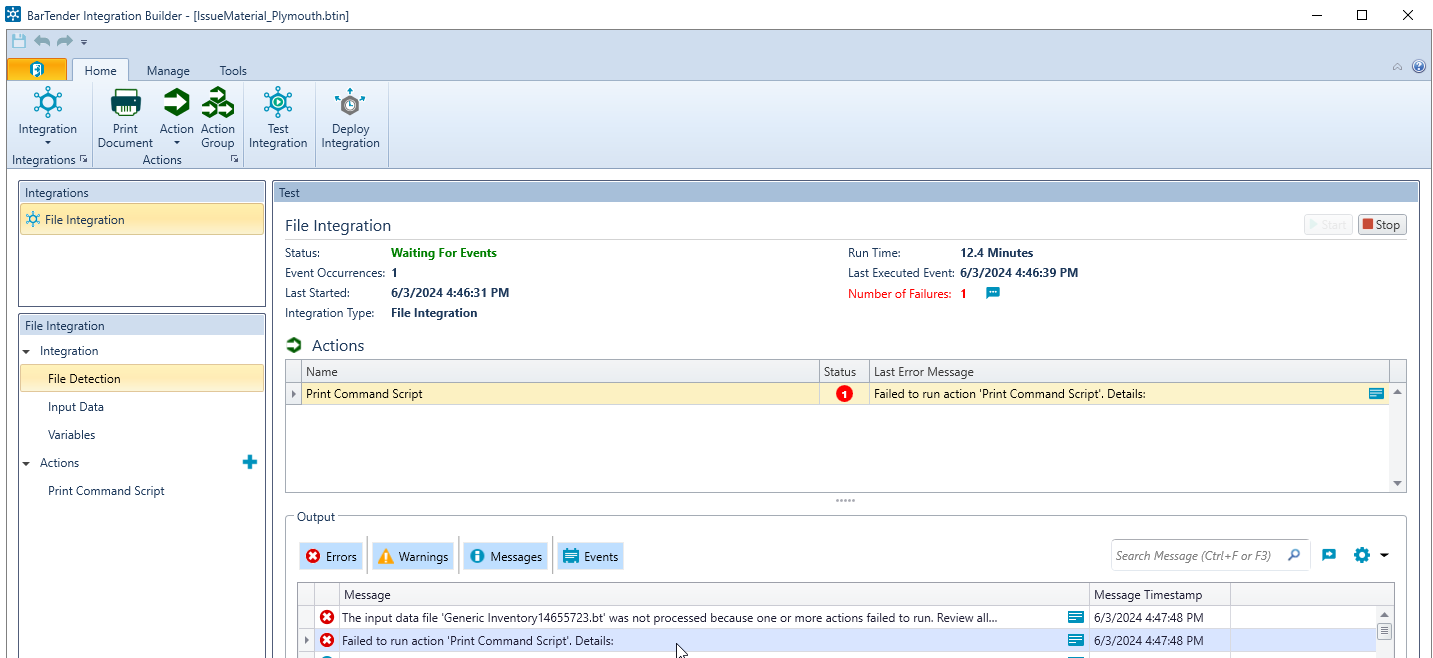Open full error message icon in Actions table
Screen dimensions: 1433x658
coord(1376,394)
